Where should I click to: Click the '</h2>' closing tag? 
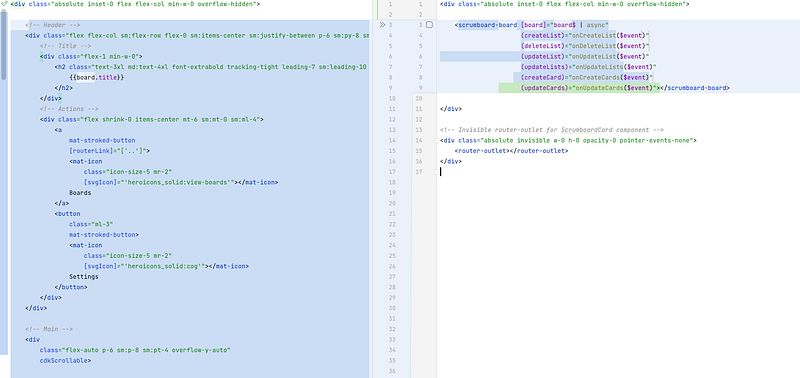tap(64, 88)
